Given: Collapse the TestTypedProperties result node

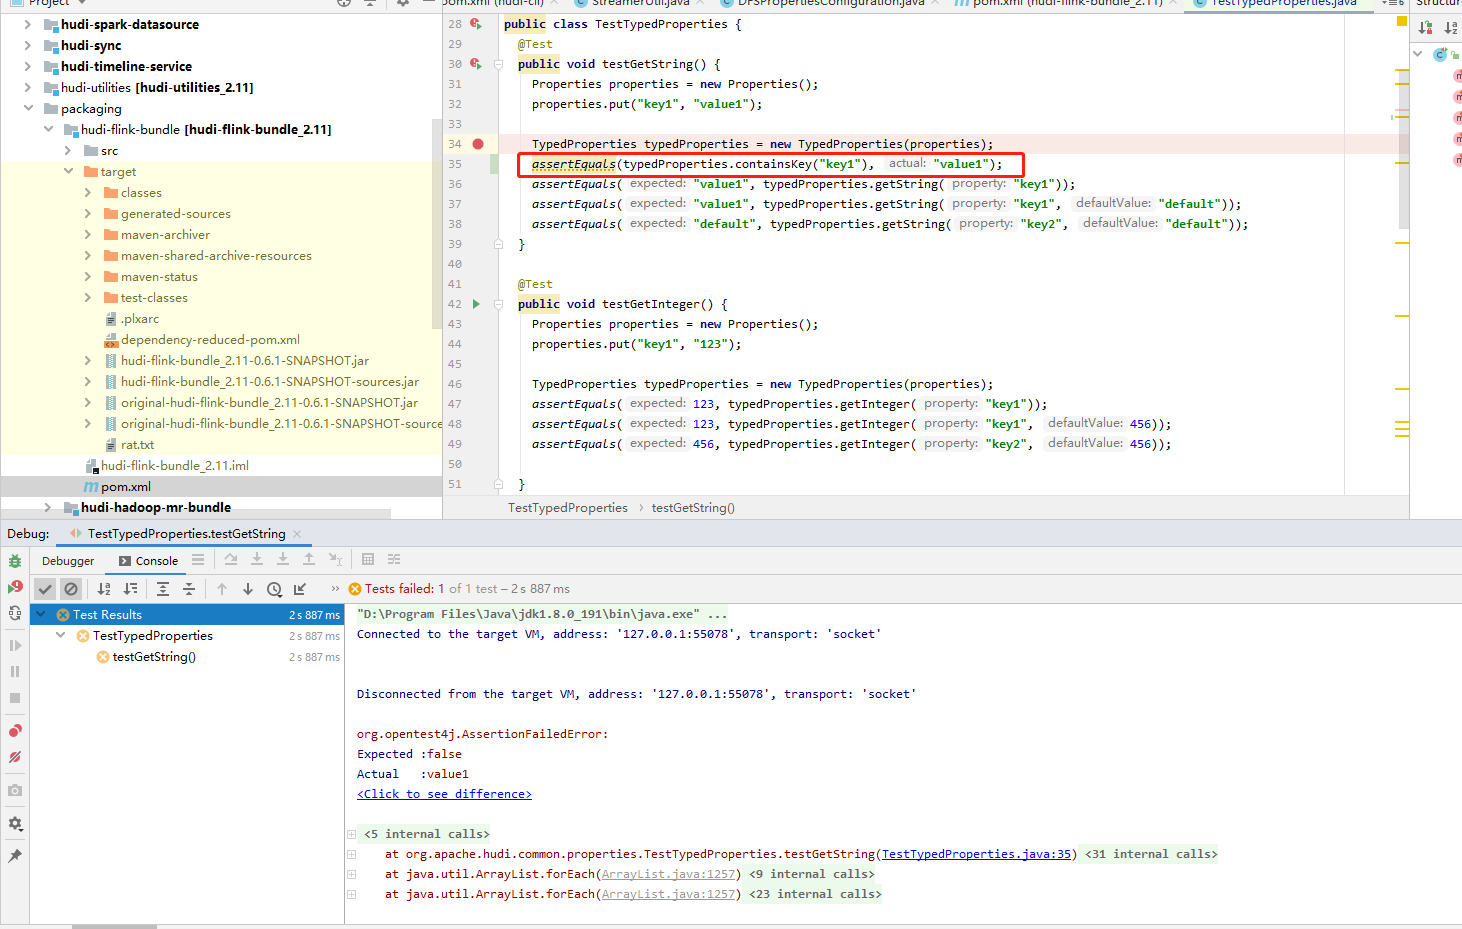Looking at the screenshot, I should [61, 636].
